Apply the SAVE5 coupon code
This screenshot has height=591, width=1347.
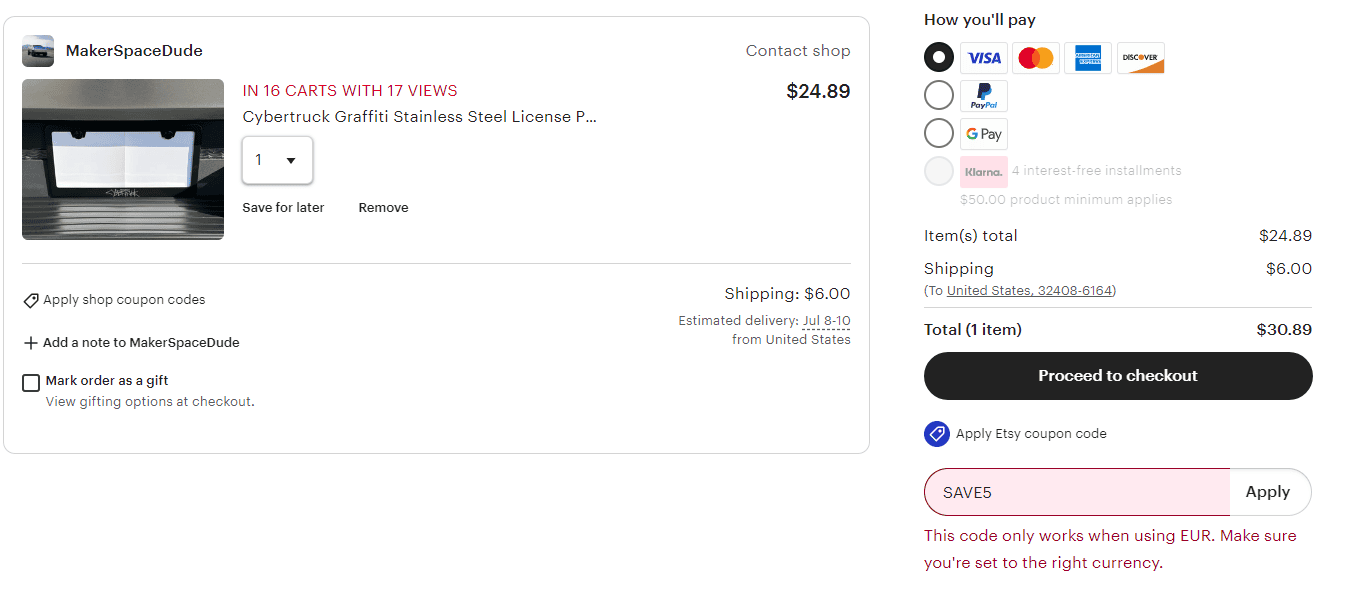[x=1267, y=491]
